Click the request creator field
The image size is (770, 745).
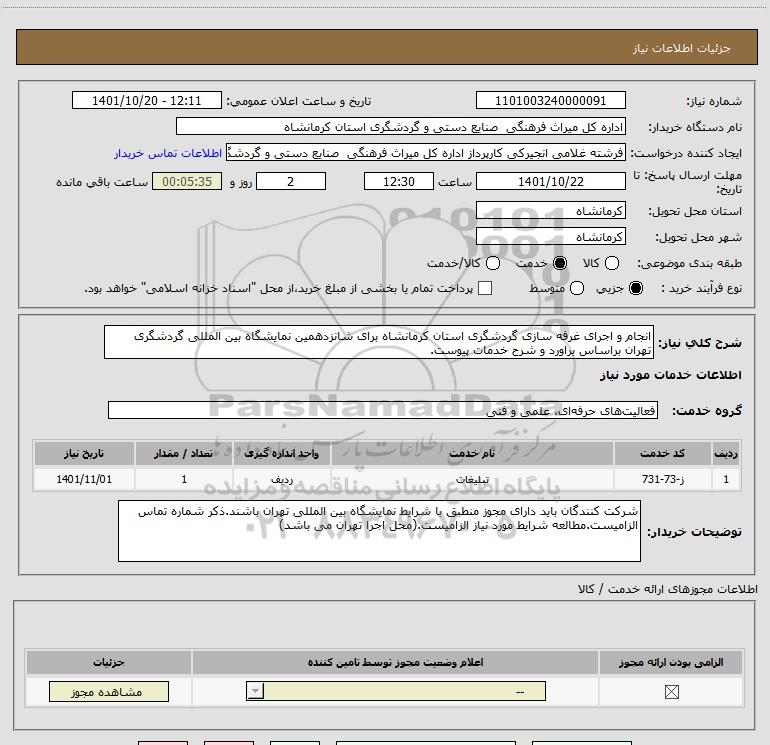point(426,153)
